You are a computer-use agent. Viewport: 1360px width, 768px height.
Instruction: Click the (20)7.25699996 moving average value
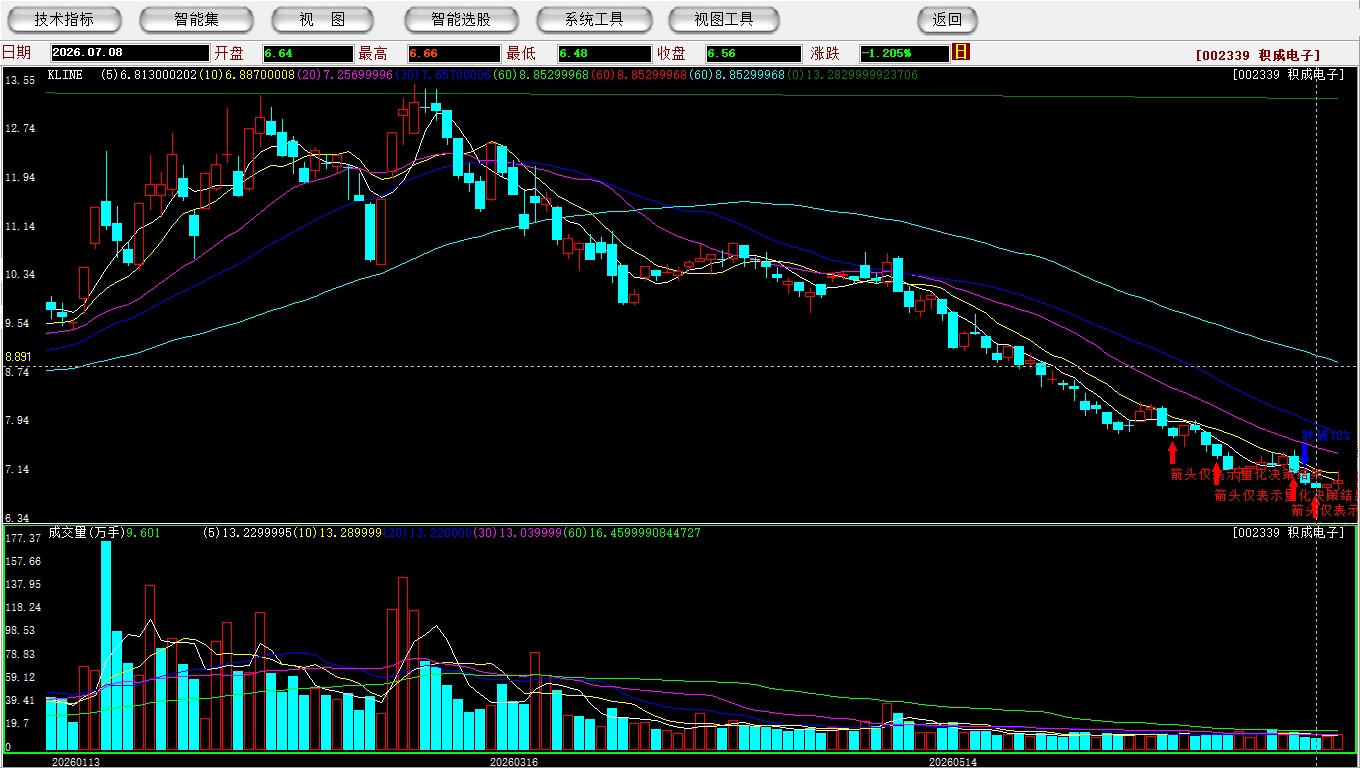[x=344, y=75]
